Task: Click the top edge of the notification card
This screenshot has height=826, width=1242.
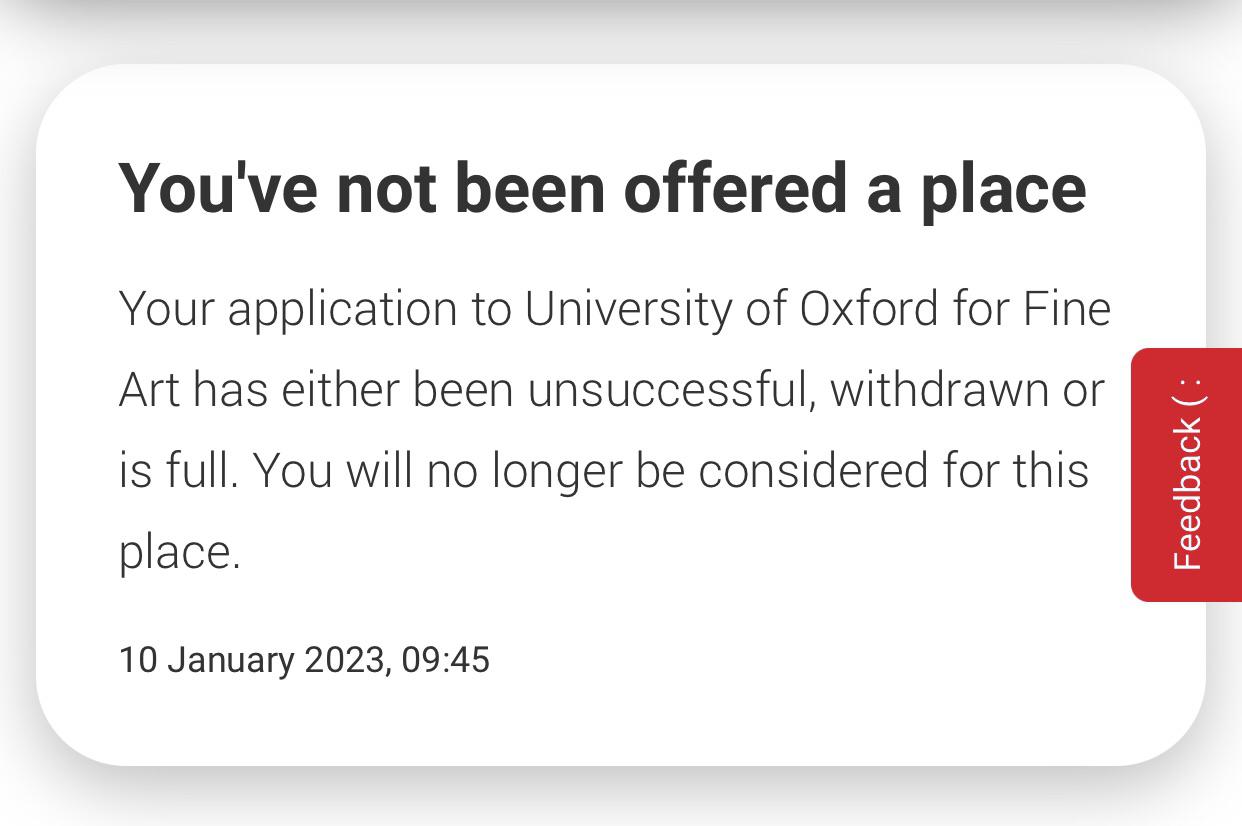Action: [620, 67]
